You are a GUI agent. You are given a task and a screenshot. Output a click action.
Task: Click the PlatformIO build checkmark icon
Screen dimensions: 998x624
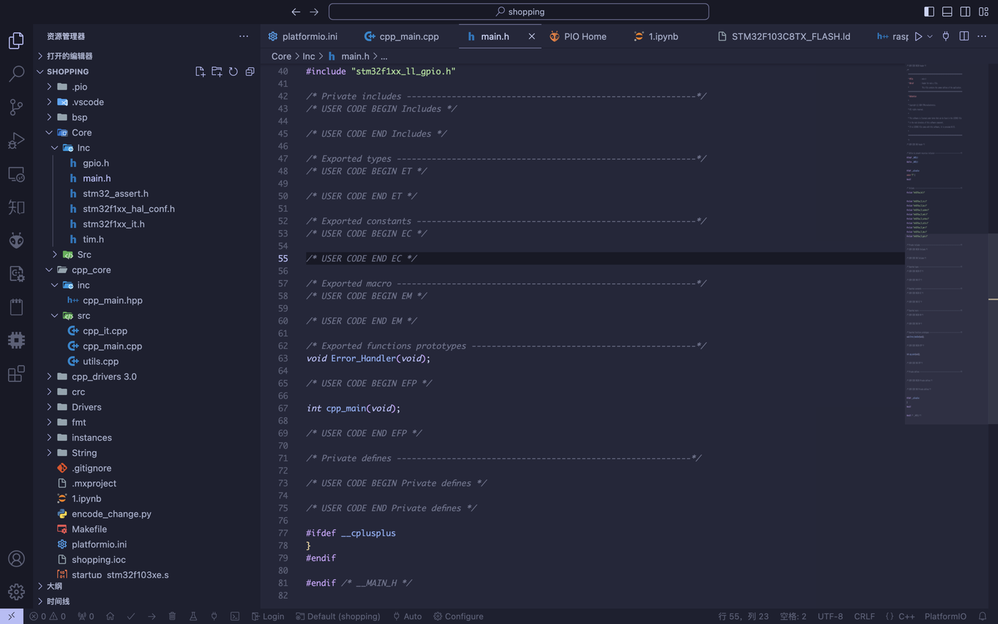click(x=131, y=617)
